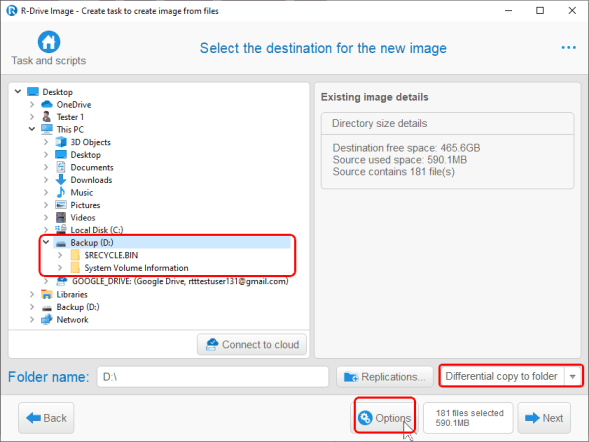Open the three-dots menu at top right
The image size is (589, 442).
(x=568, y=47)
